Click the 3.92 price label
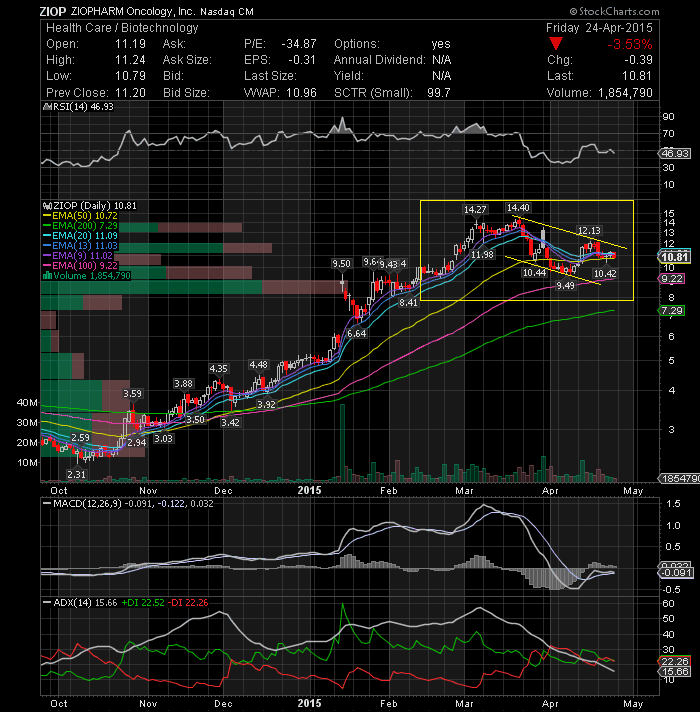The width and height of the screenshot is (700, 712). tap(266, 405)
